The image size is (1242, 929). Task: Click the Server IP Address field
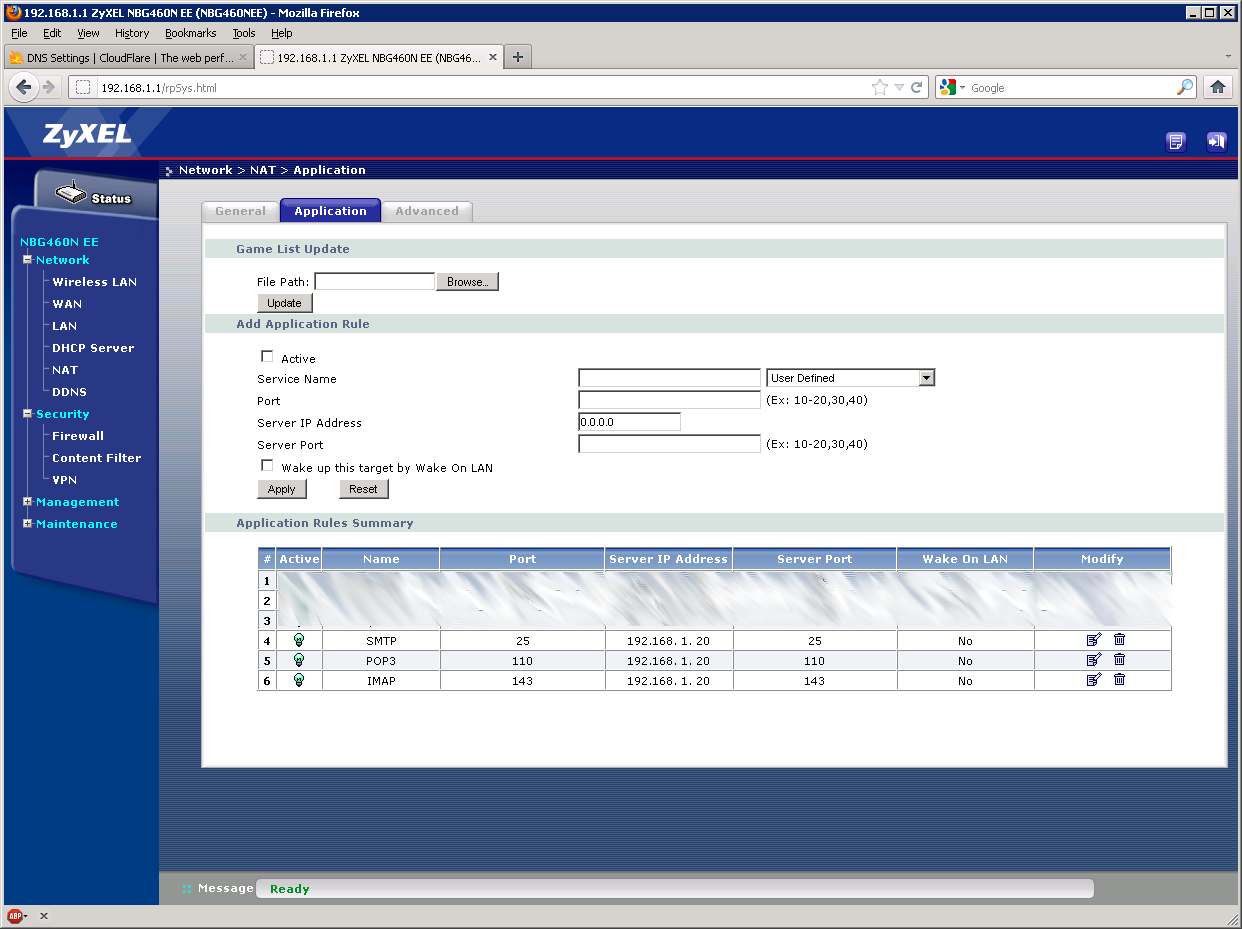(x=629, y=422)
